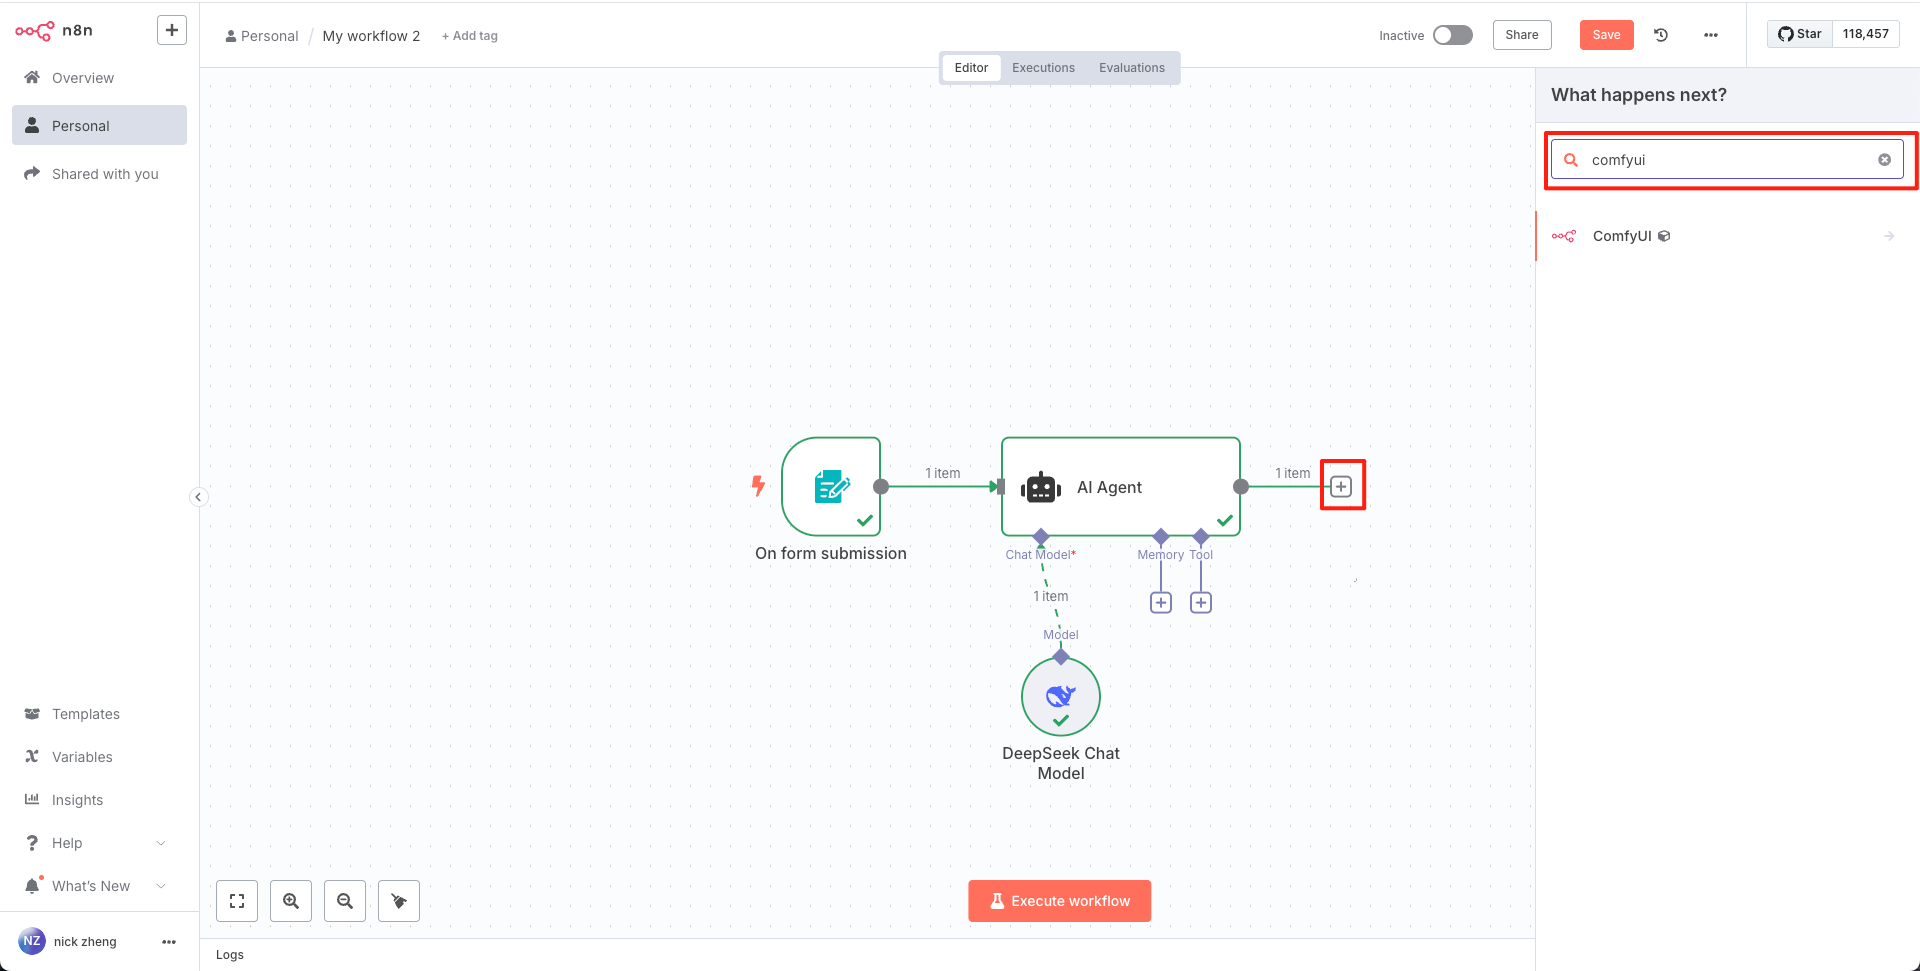
Task: Select Personal in the sidebar
Action: 99,126
